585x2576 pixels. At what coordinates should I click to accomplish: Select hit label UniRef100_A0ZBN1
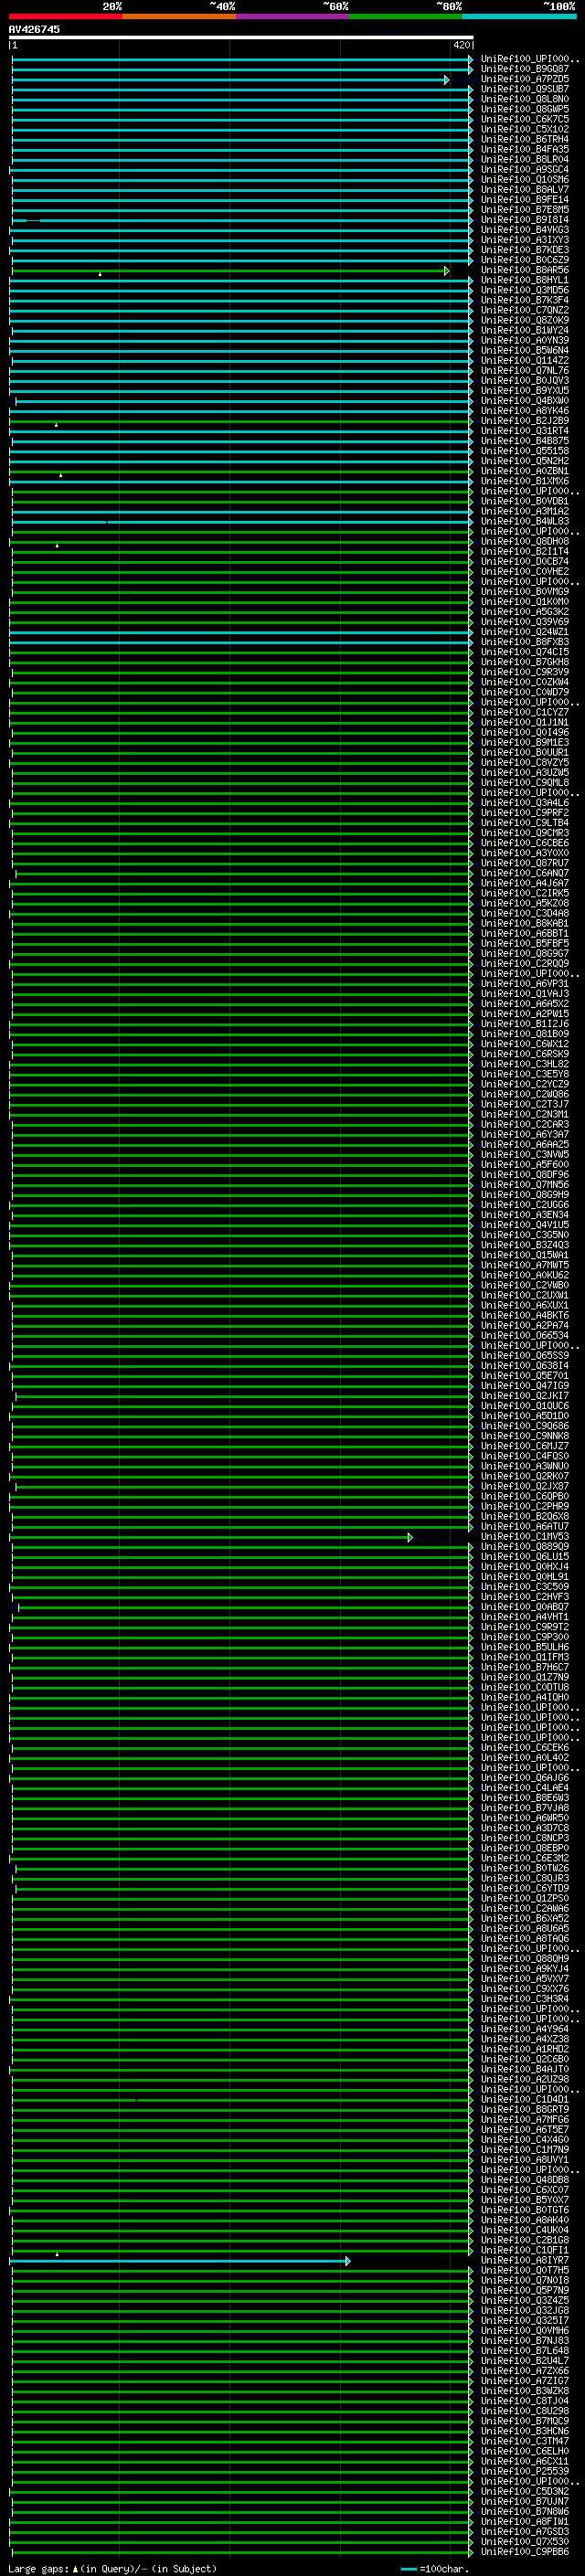[525, 471]
